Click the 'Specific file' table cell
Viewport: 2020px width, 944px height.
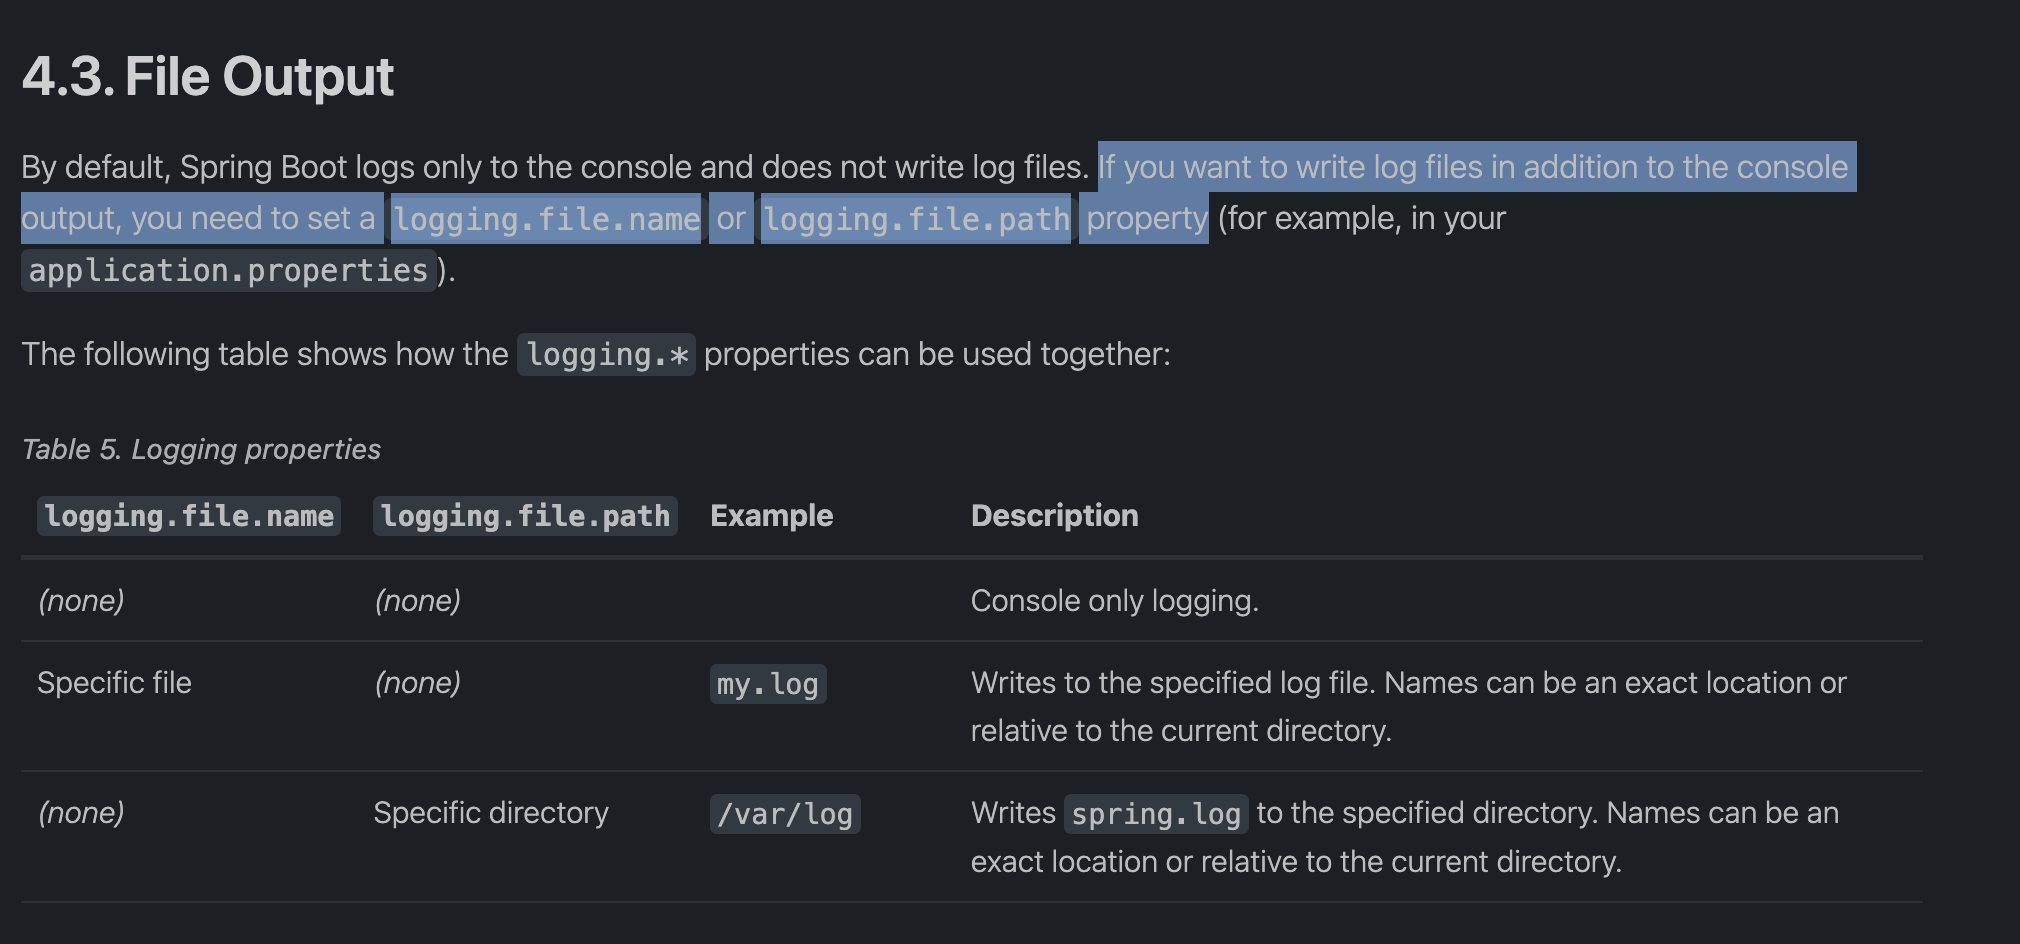(114, 683)
